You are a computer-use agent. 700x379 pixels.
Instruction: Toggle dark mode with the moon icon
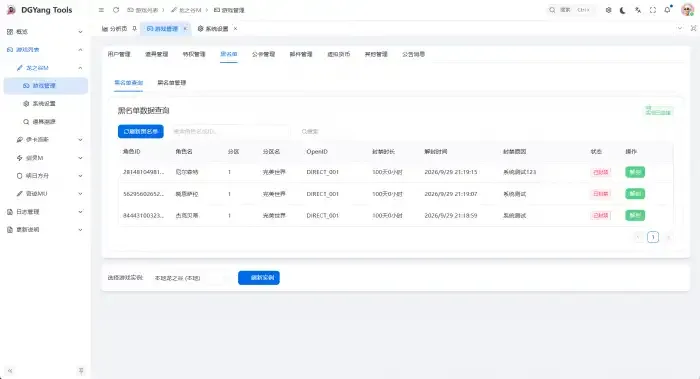[x=623, y=10]
